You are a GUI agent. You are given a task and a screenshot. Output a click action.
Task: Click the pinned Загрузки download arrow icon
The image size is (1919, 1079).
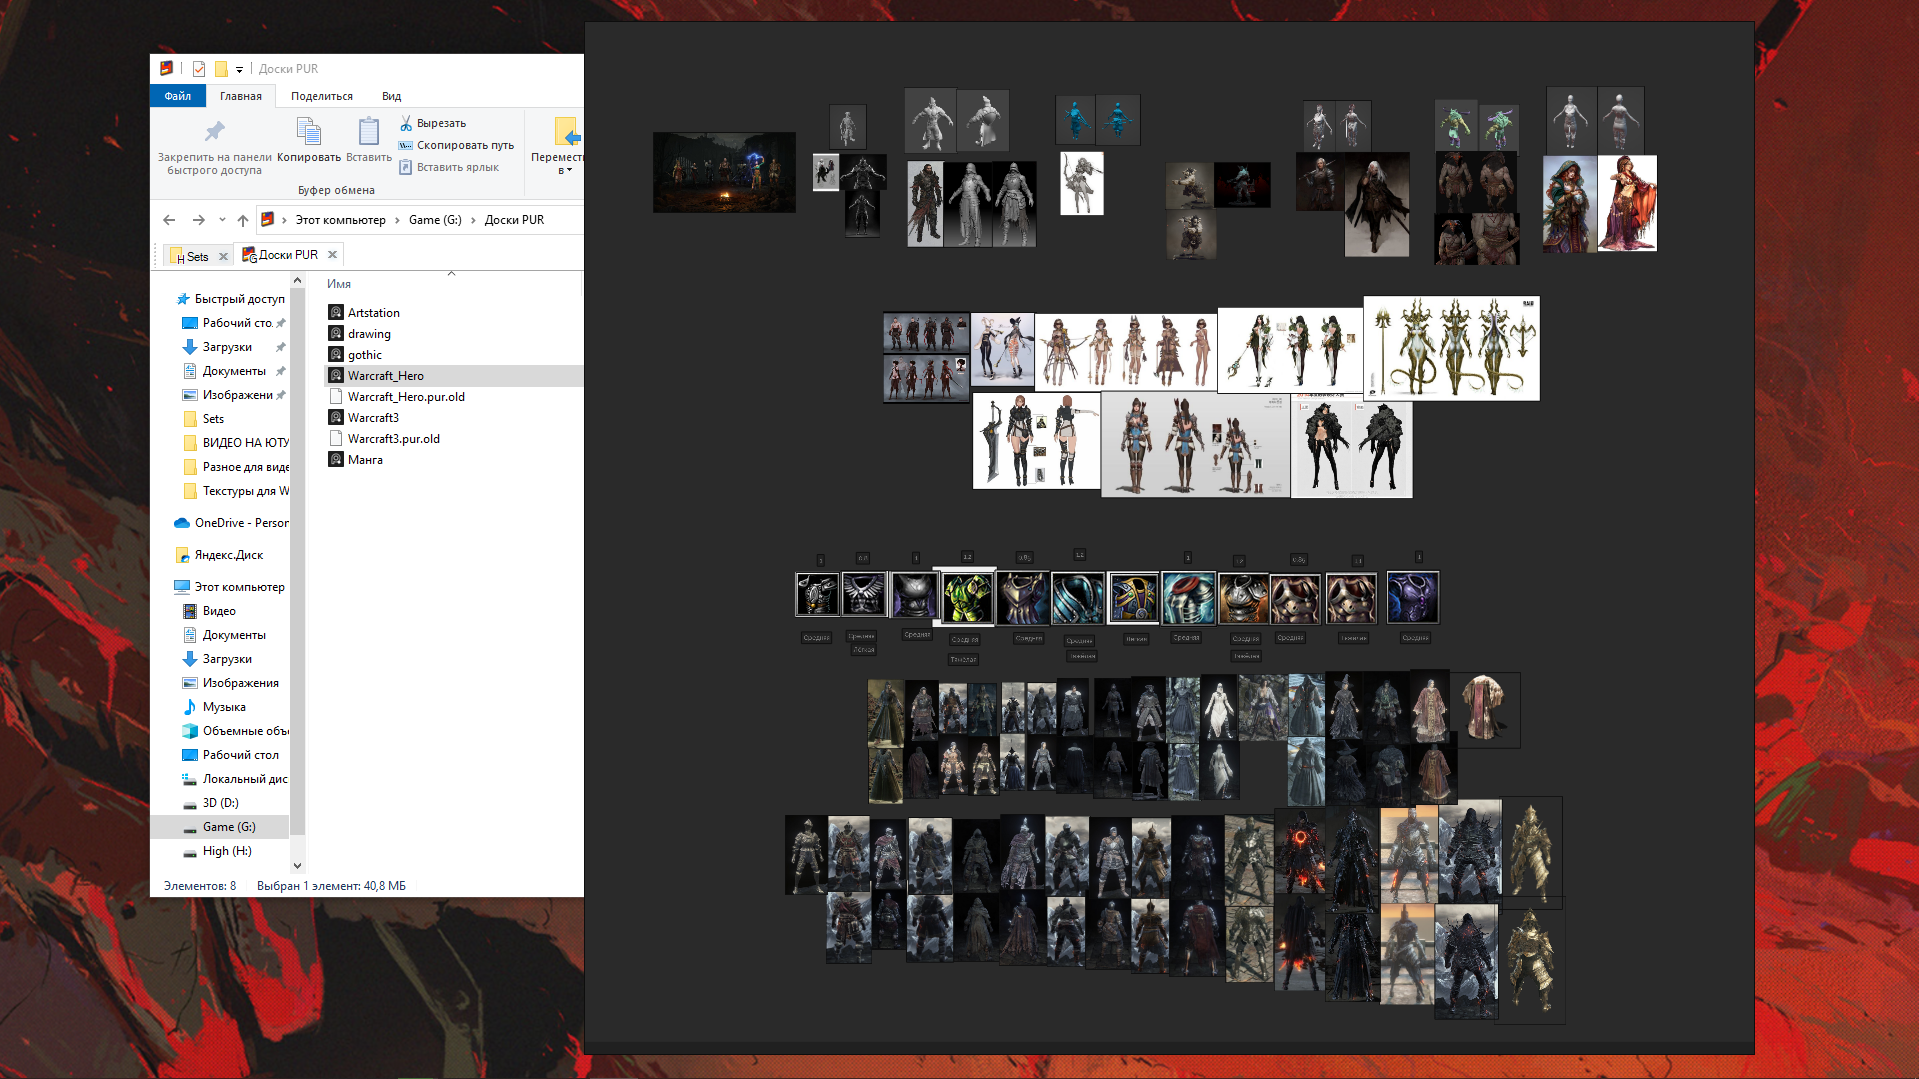tap(190, 347)
